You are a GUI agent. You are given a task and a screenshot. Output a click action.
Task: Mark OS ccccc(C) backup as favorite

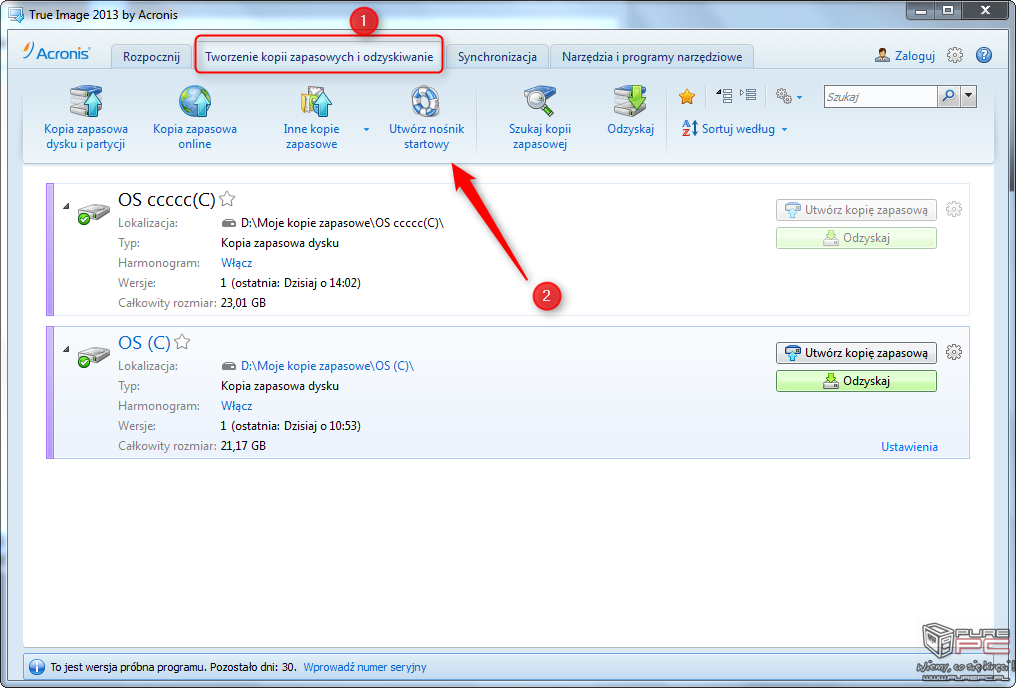click(x=227, y=199)
